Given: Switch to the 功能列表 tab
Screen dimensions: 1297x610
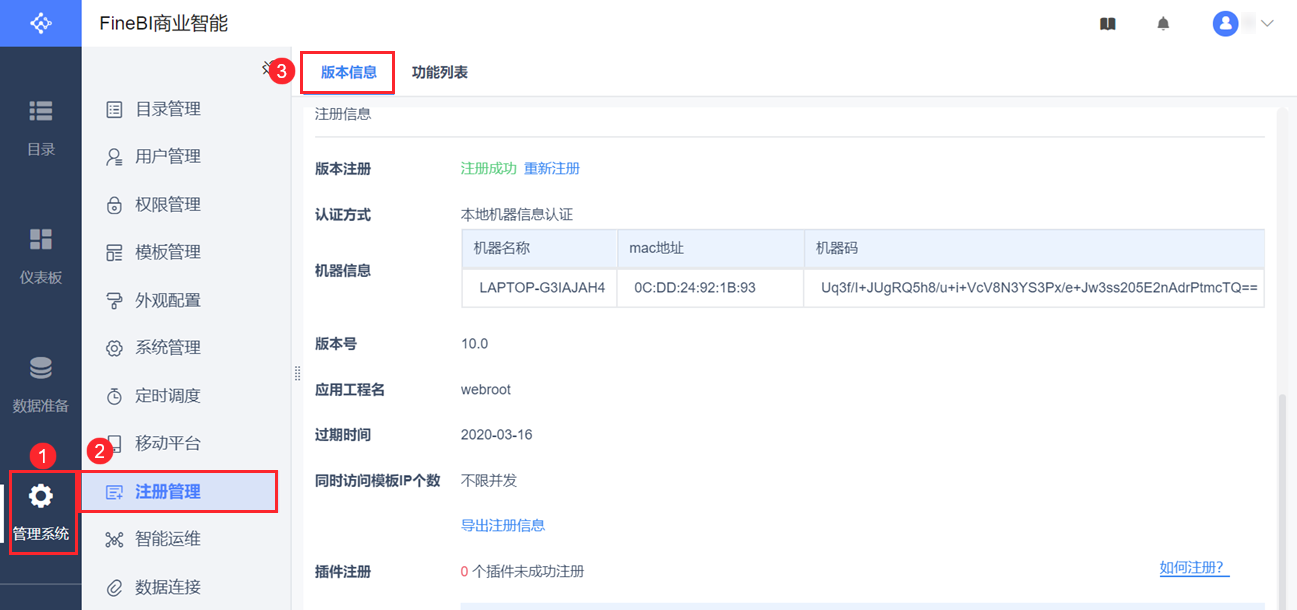Looking at the screenshot, I should pyautogui.click(x=440, y=72).
